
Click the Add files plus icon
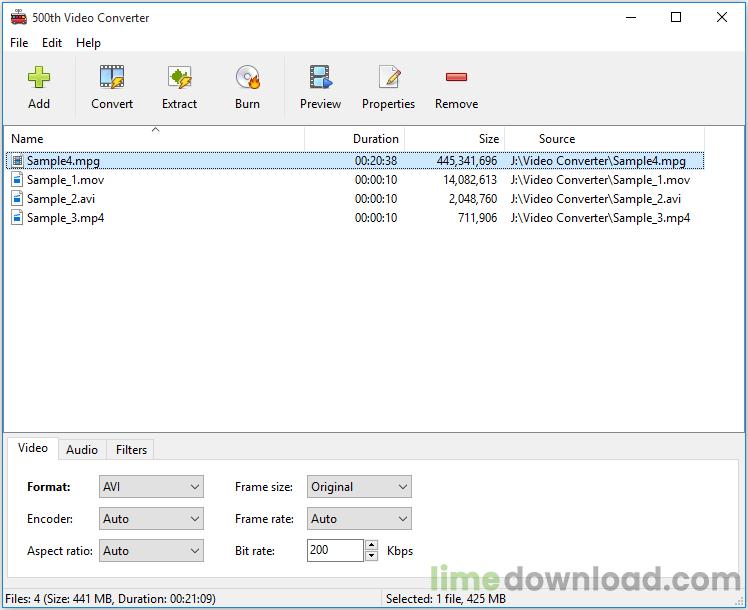39,77
